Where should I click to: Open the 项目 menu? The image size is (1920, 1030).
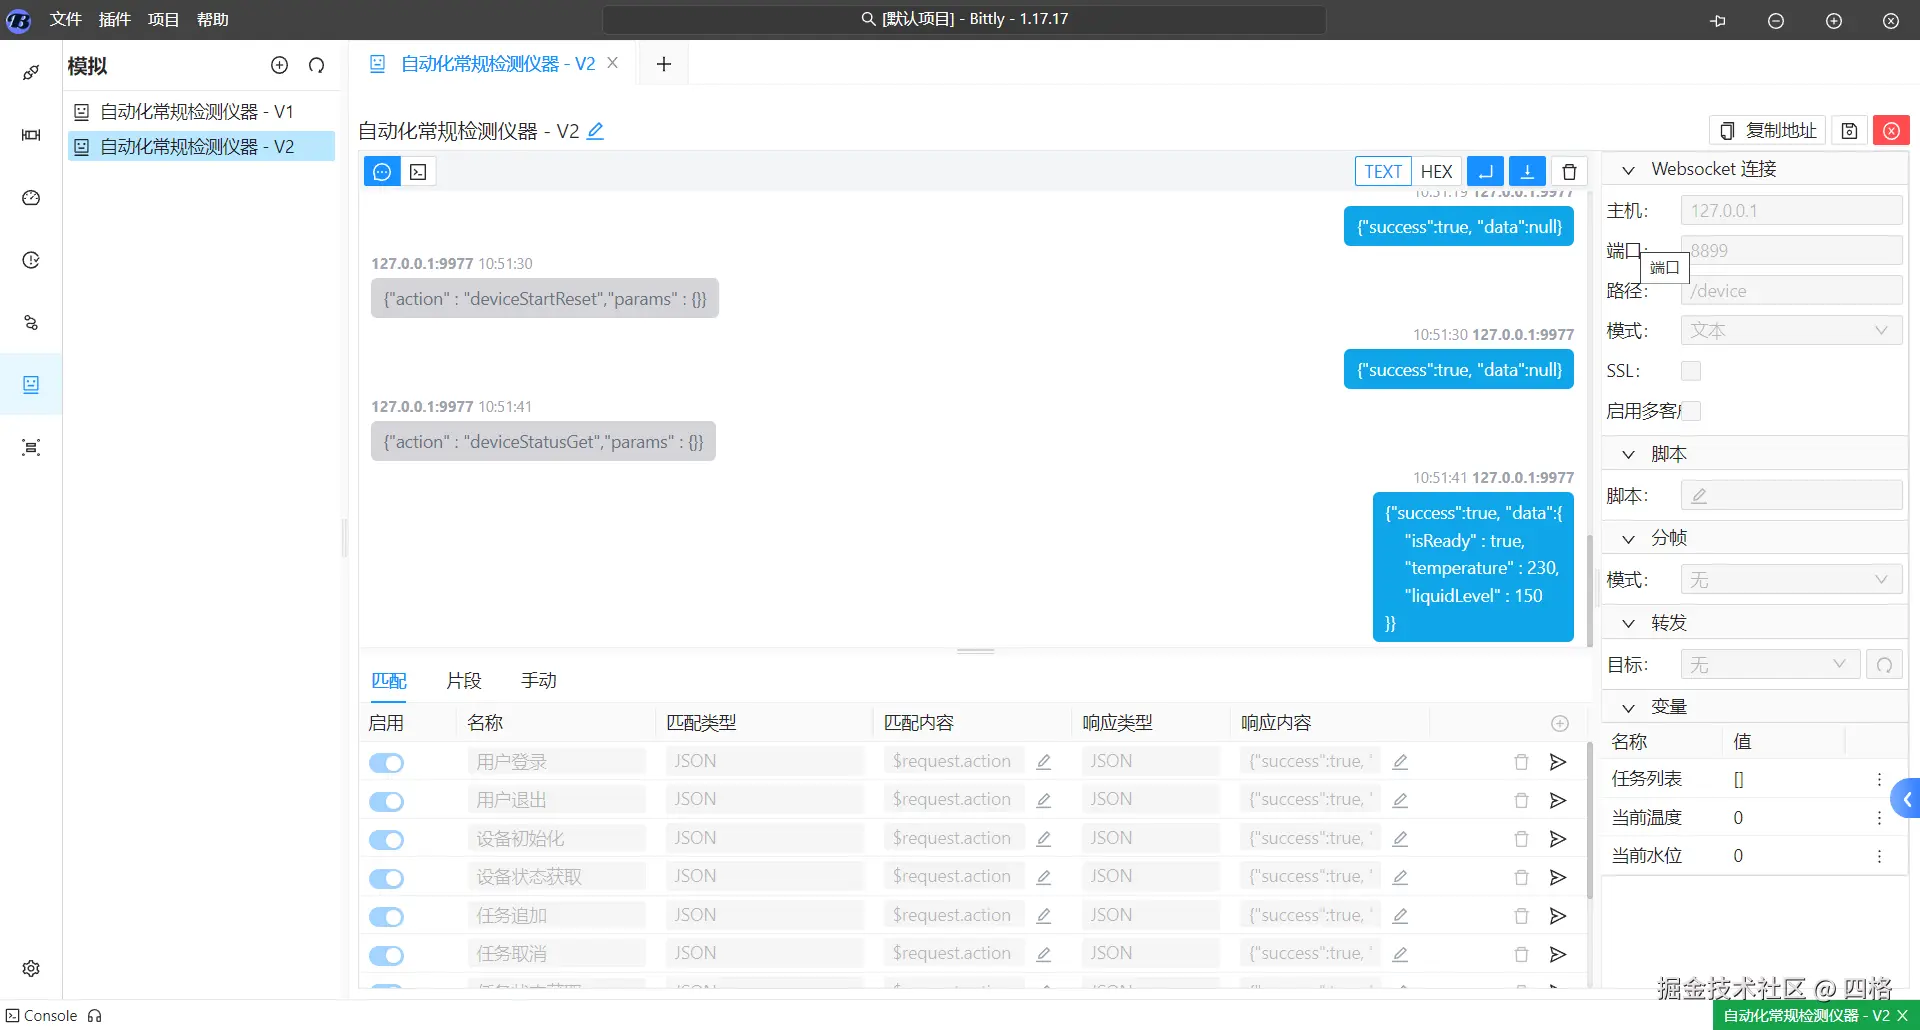pos(164,19)
